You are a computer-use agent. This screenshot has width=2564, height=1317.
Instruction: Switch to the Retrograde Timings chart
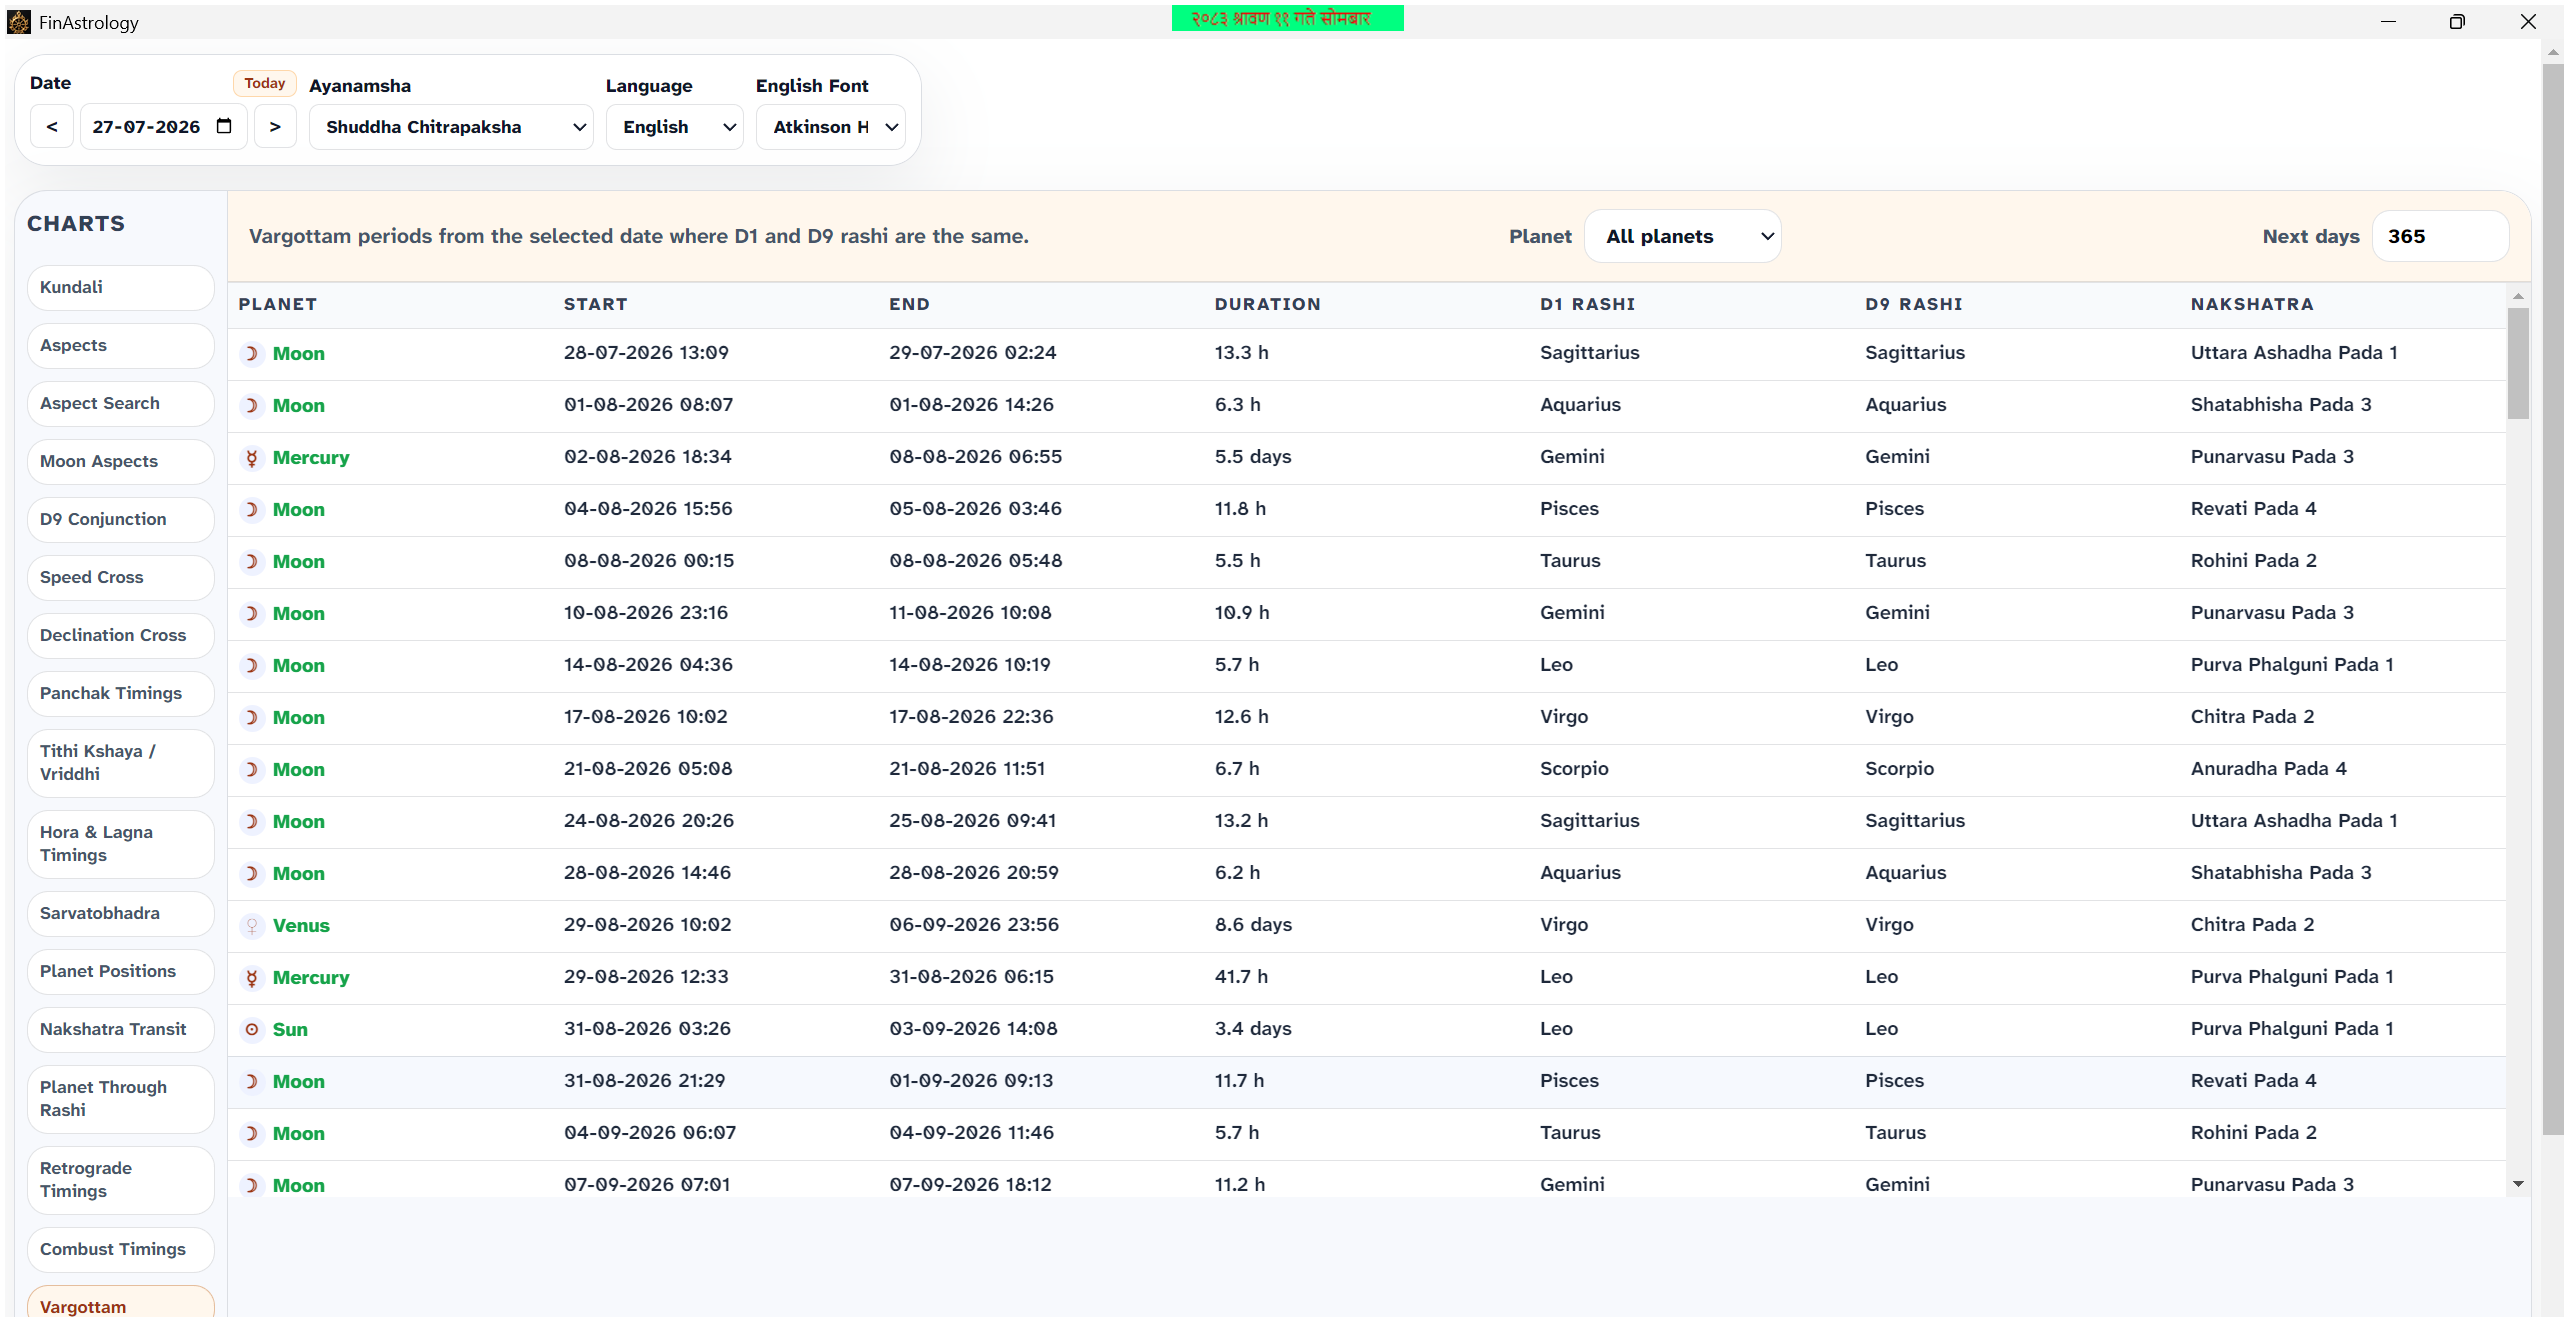pyautogui.click(x=121, y=1180)
